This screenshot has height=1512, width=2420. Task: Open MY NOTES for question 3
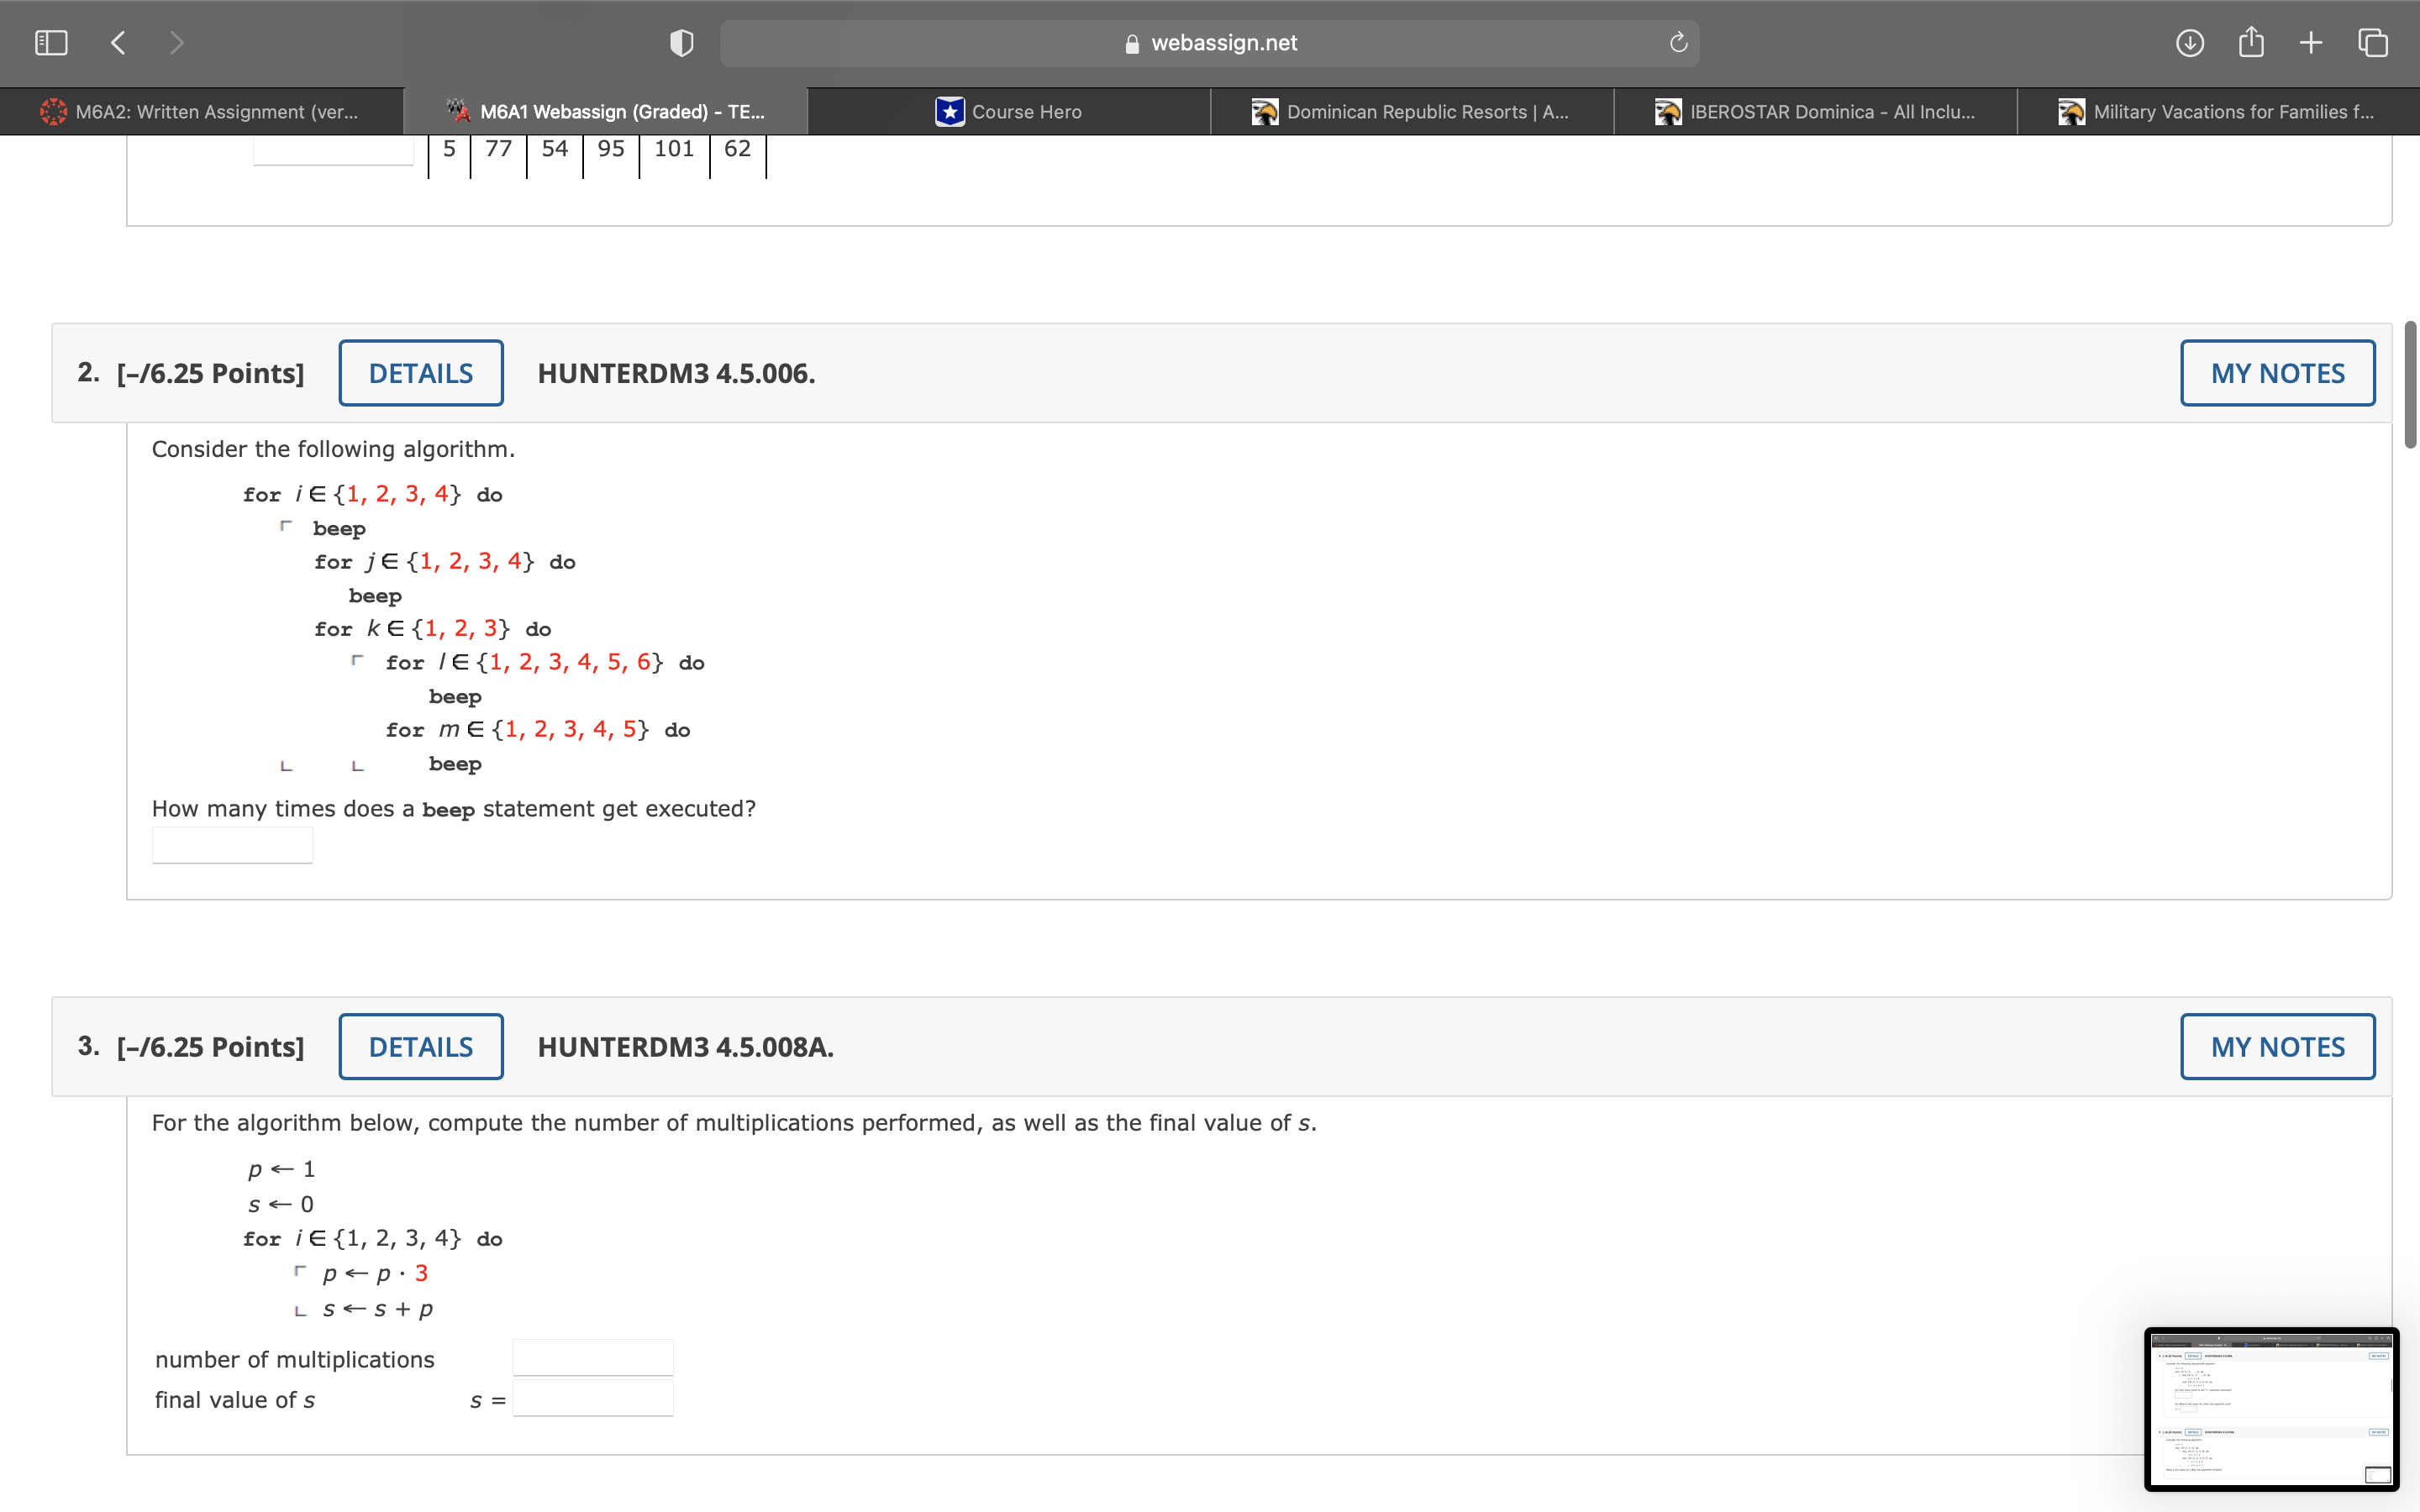[x=2277, y=1047]
